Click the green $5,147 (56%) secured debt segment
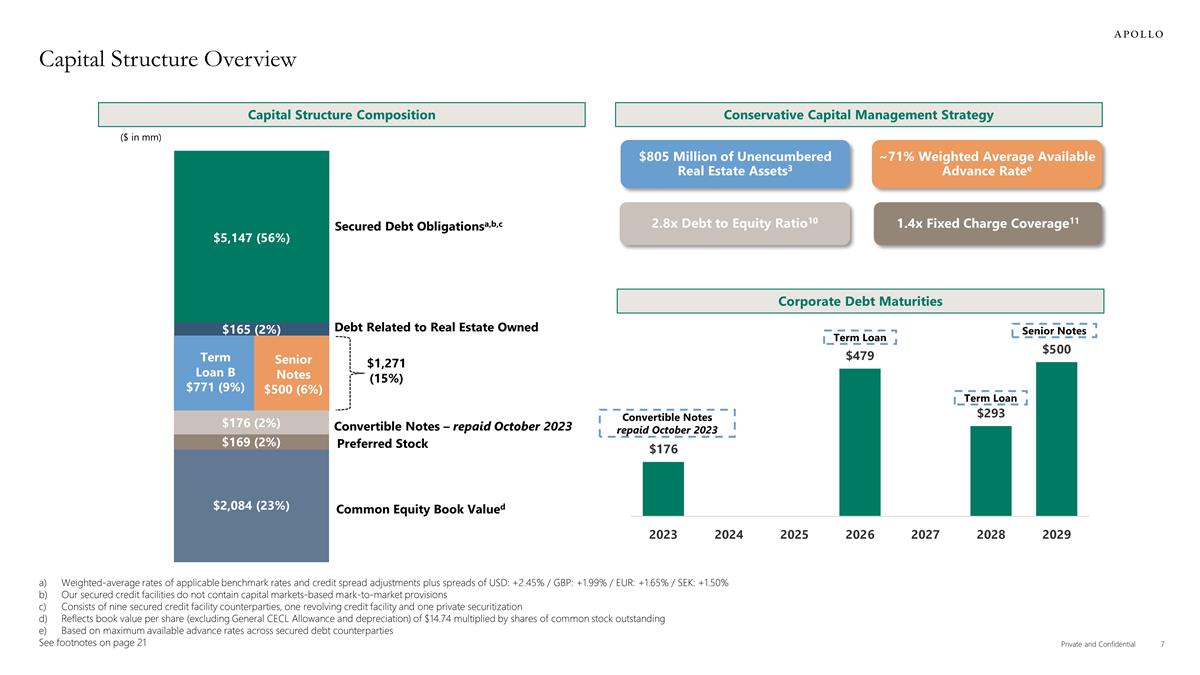The image size is (1200, 675). (x=251, y=237)
